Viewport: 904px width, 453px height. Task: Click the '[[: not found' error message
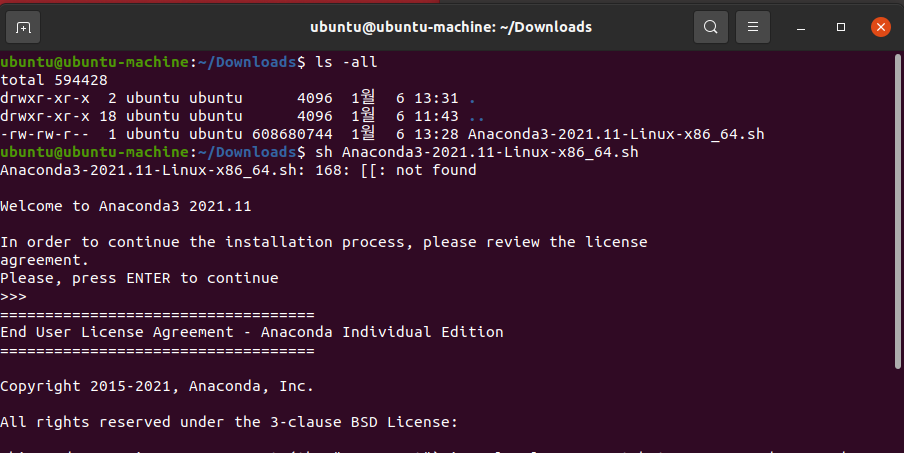point(419,170)
